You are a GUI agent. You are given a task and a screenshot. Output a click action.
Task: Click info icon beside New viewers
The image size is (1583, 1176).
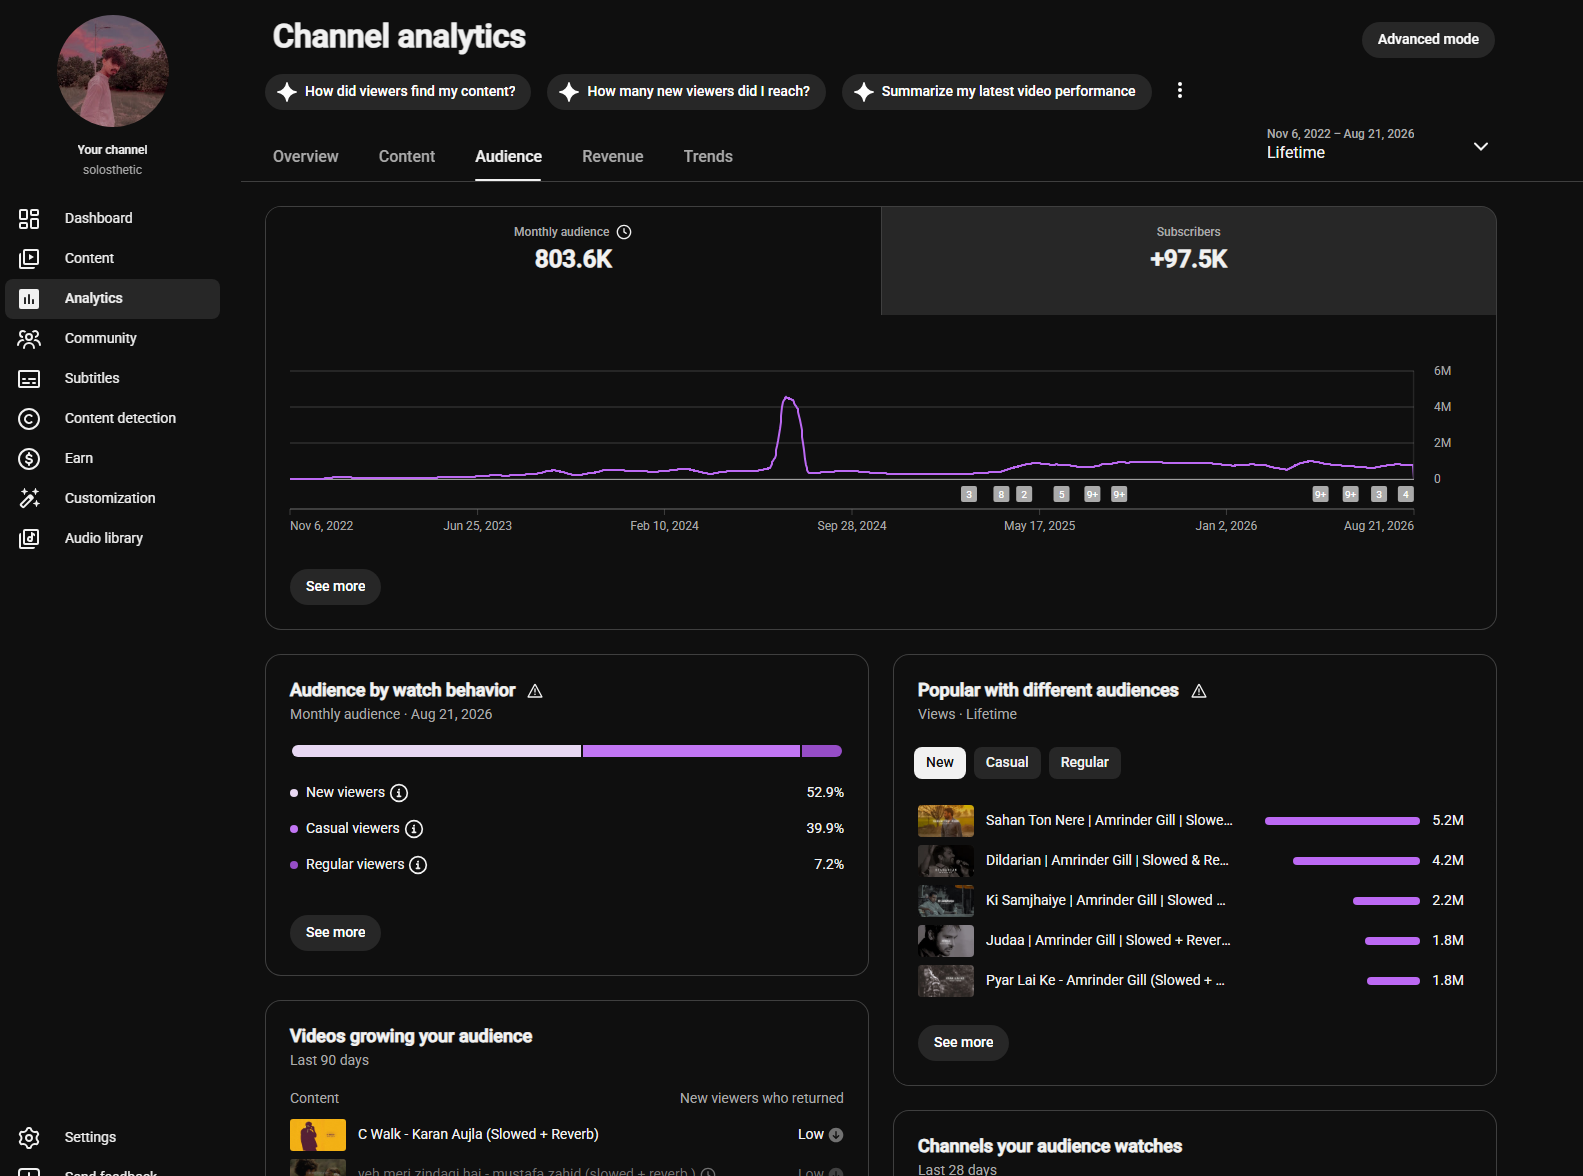399,793
